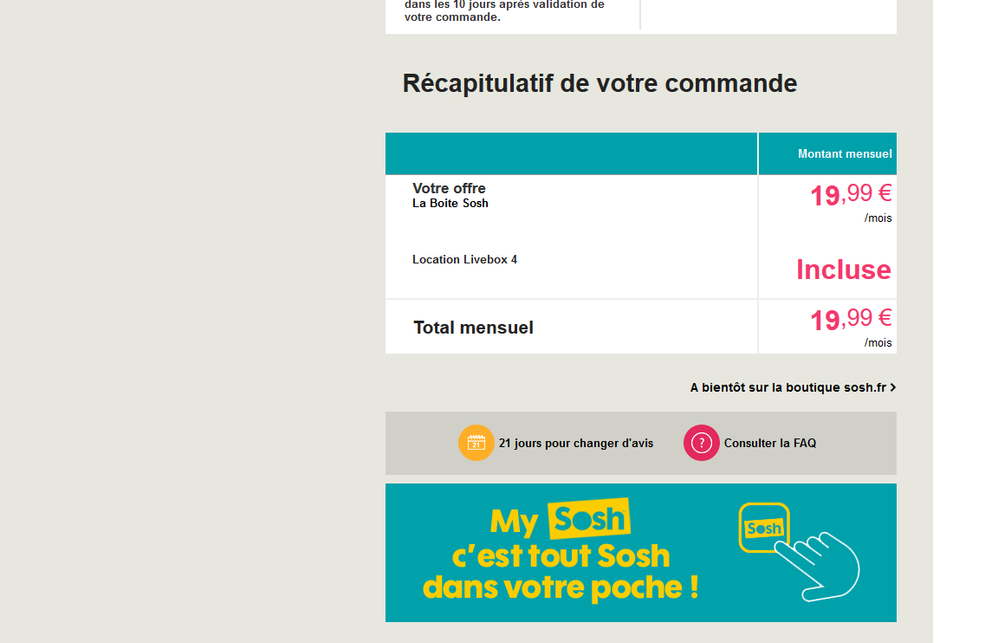Click the chevron after boutique sosh.fr

tap(893, 387)
